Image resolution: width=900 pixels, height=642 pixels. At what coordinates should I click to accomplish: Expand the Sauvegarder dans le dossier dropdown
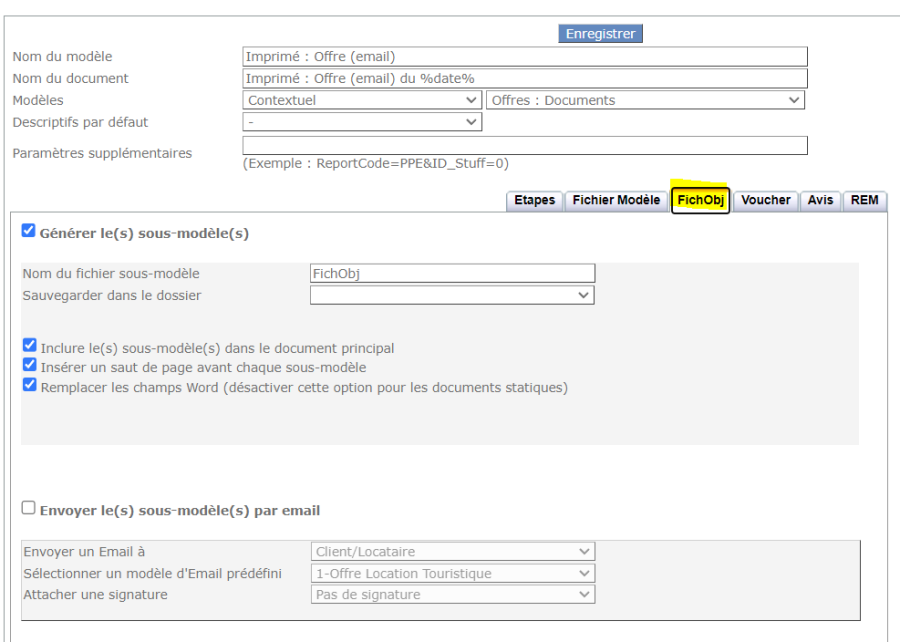452,296
